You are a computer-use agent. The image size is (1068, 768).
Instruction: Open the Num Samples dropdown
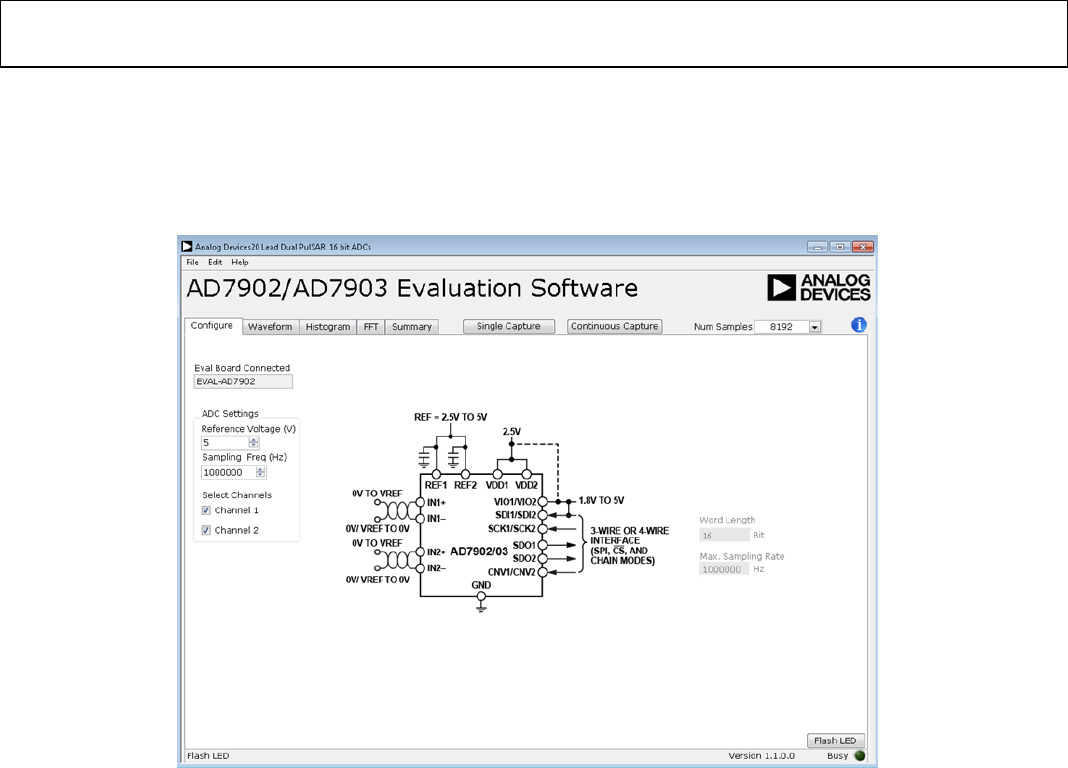(814, 326)
